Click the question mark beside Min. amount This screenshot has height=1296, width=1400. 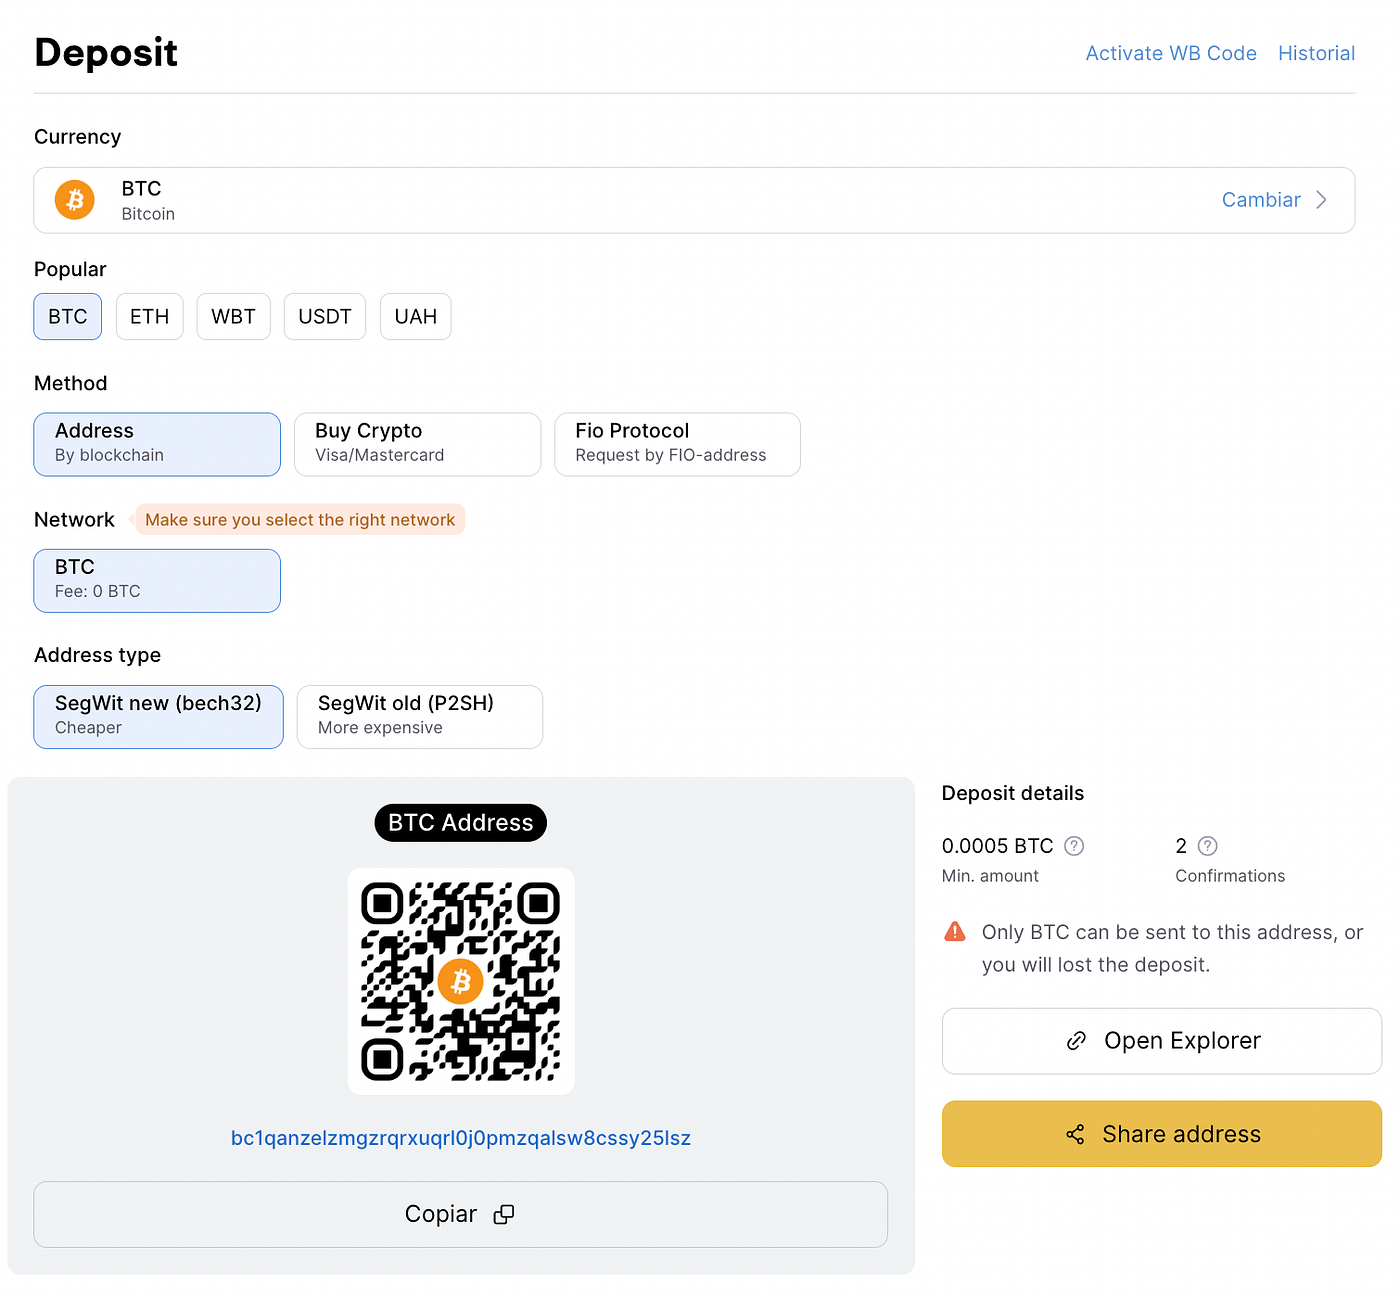pyautogui.click(x=1074, y=846)
